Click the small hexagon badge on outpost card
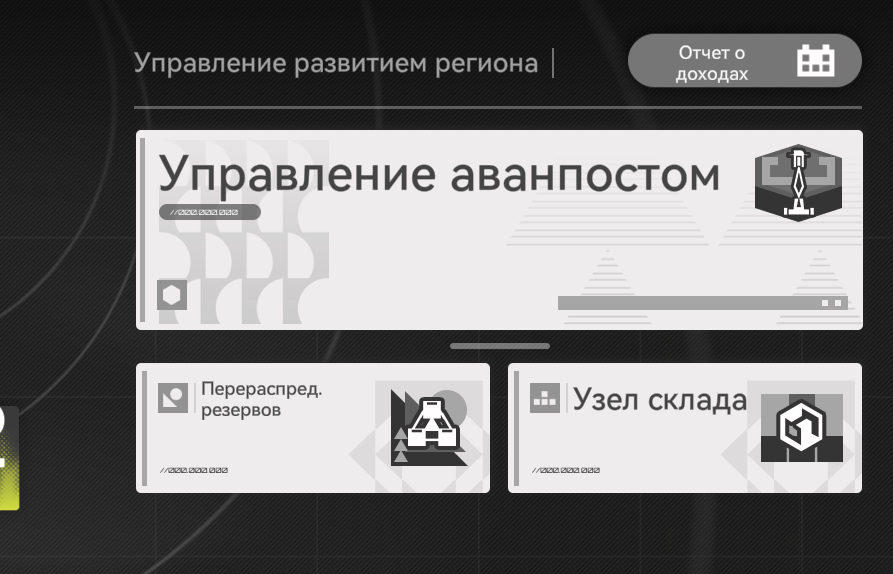 pos(172,295)
